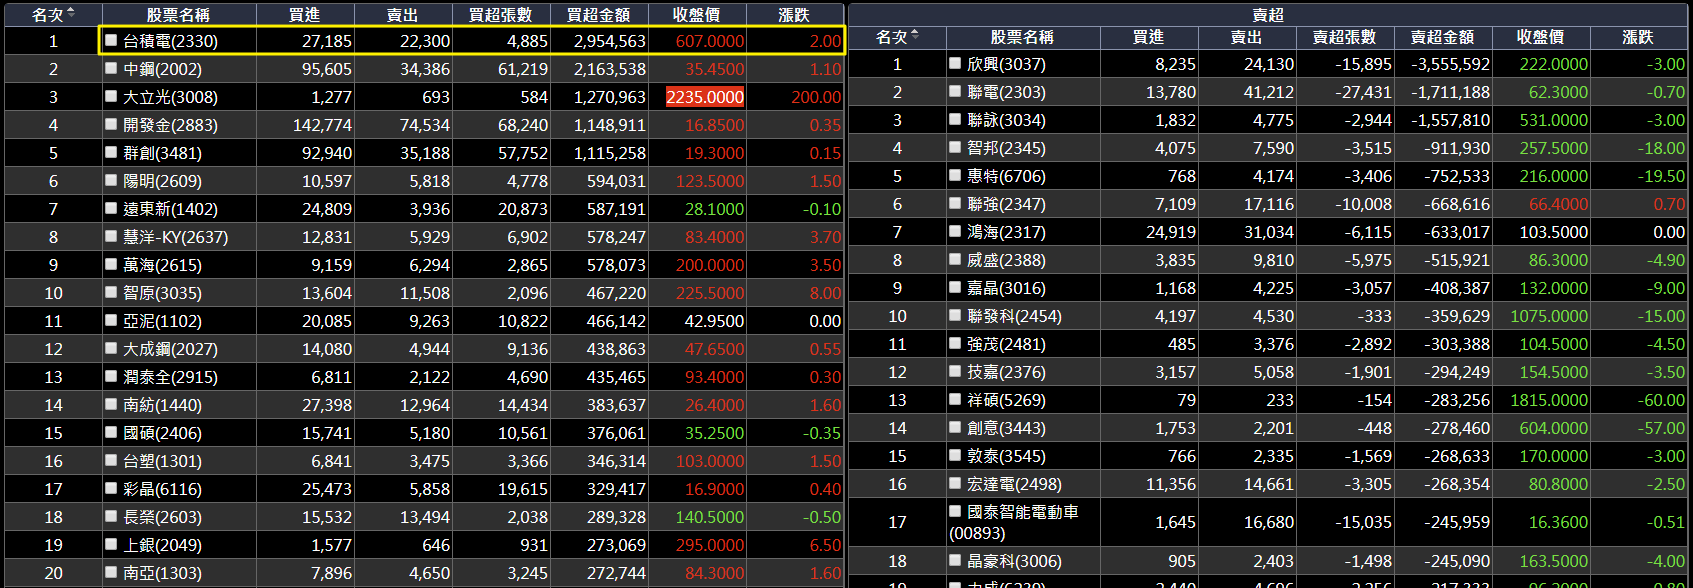
Task: Tick checkbox for 國泰智能電動車 (00893)
Action: pos(956,511)
